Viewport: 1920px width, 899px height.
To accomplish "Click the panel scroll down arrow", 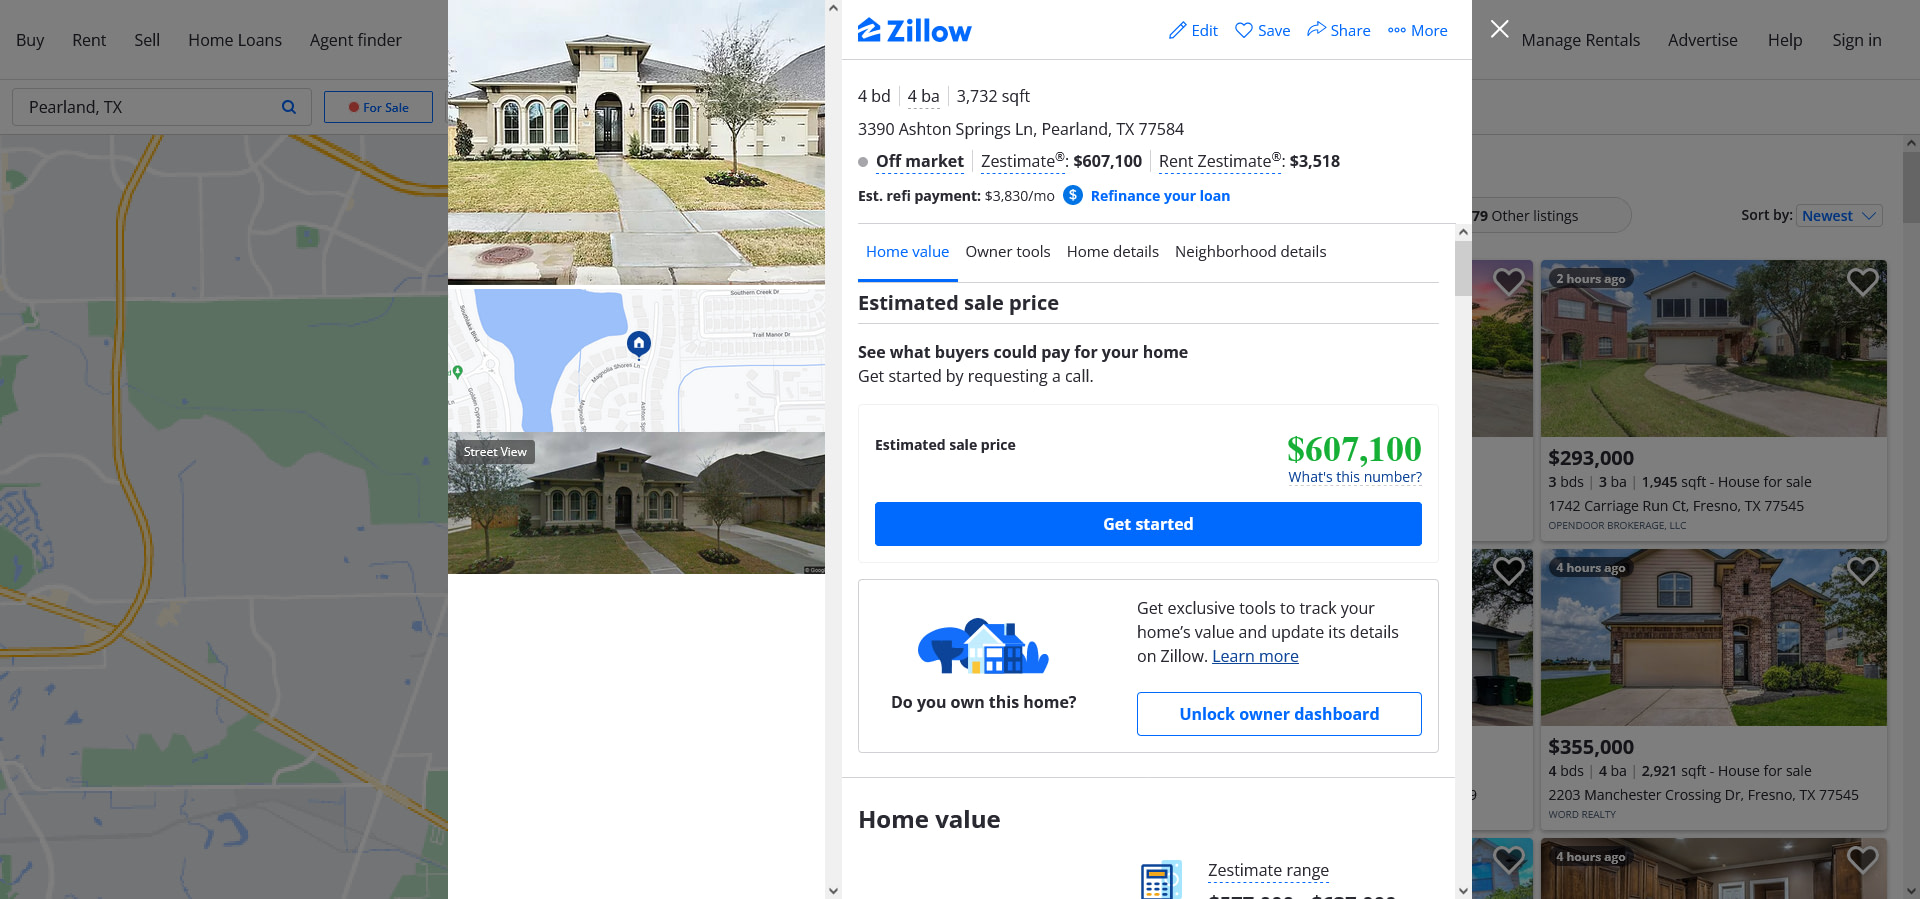I will (x=1463, y=890).
